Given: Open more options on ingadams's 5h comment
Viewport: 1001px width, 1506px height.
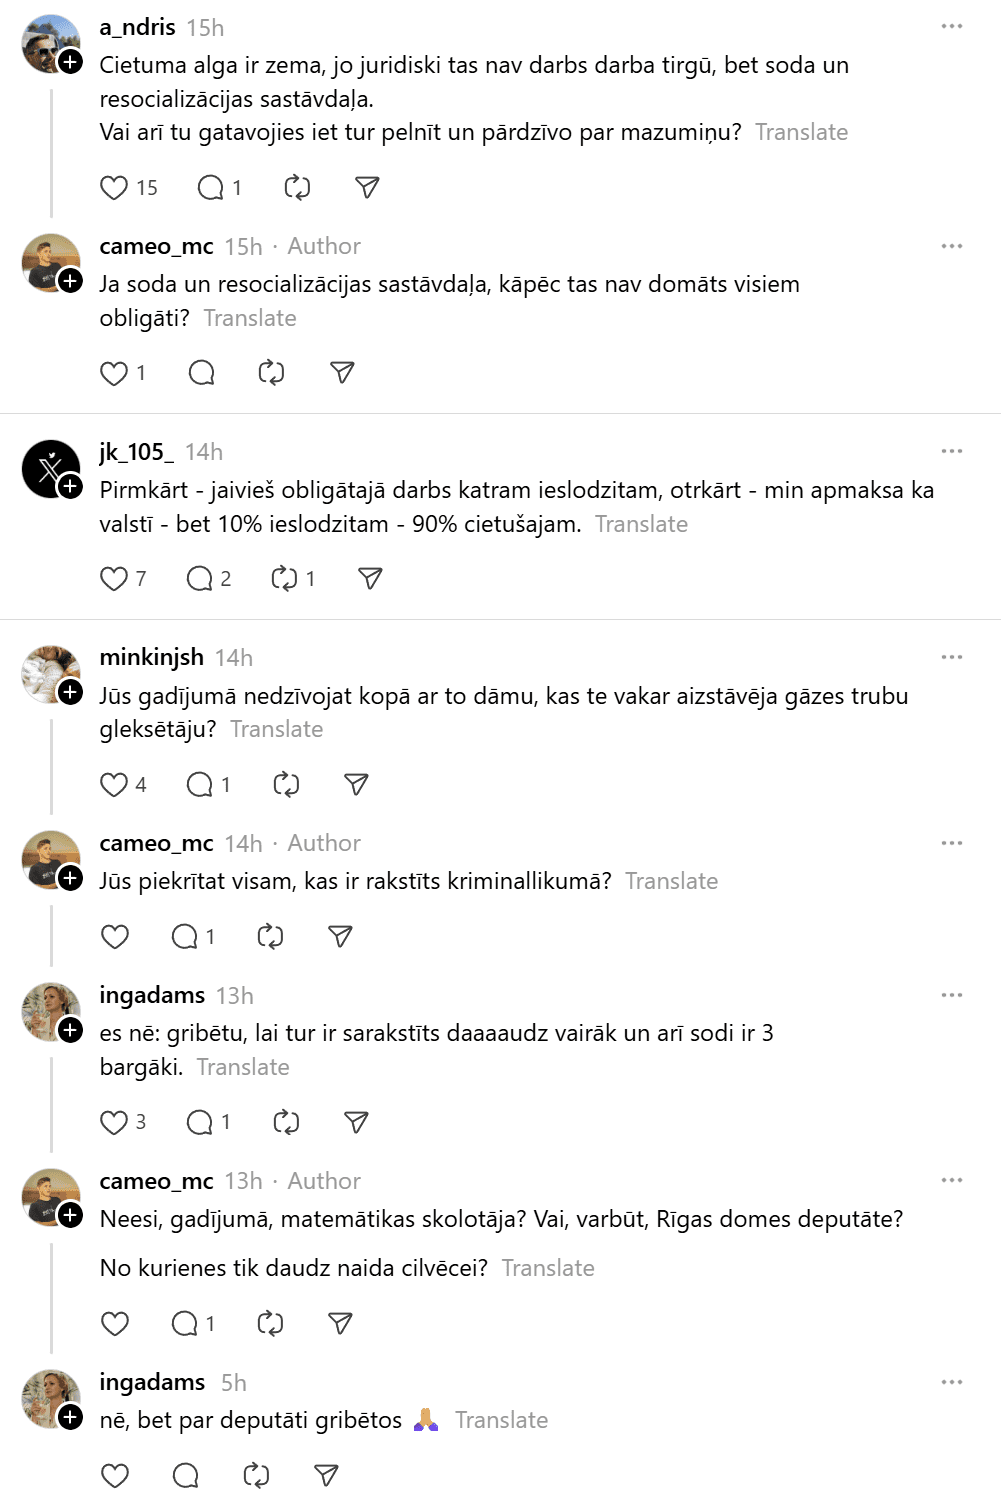Looking at the screenshot, I should 952,1382.
